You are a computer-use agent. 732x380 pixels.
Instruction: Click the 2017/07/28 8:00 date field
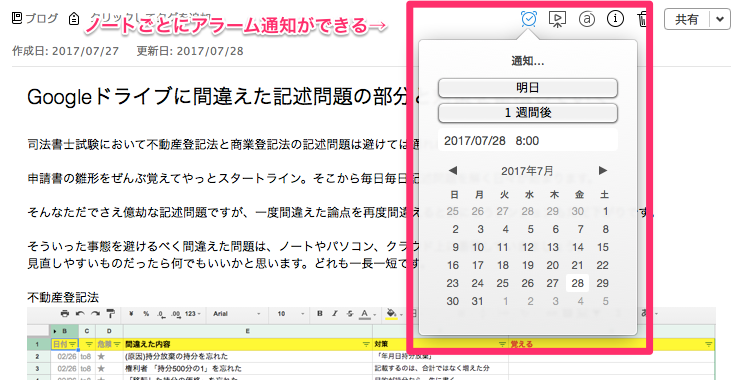click(528, 141)
